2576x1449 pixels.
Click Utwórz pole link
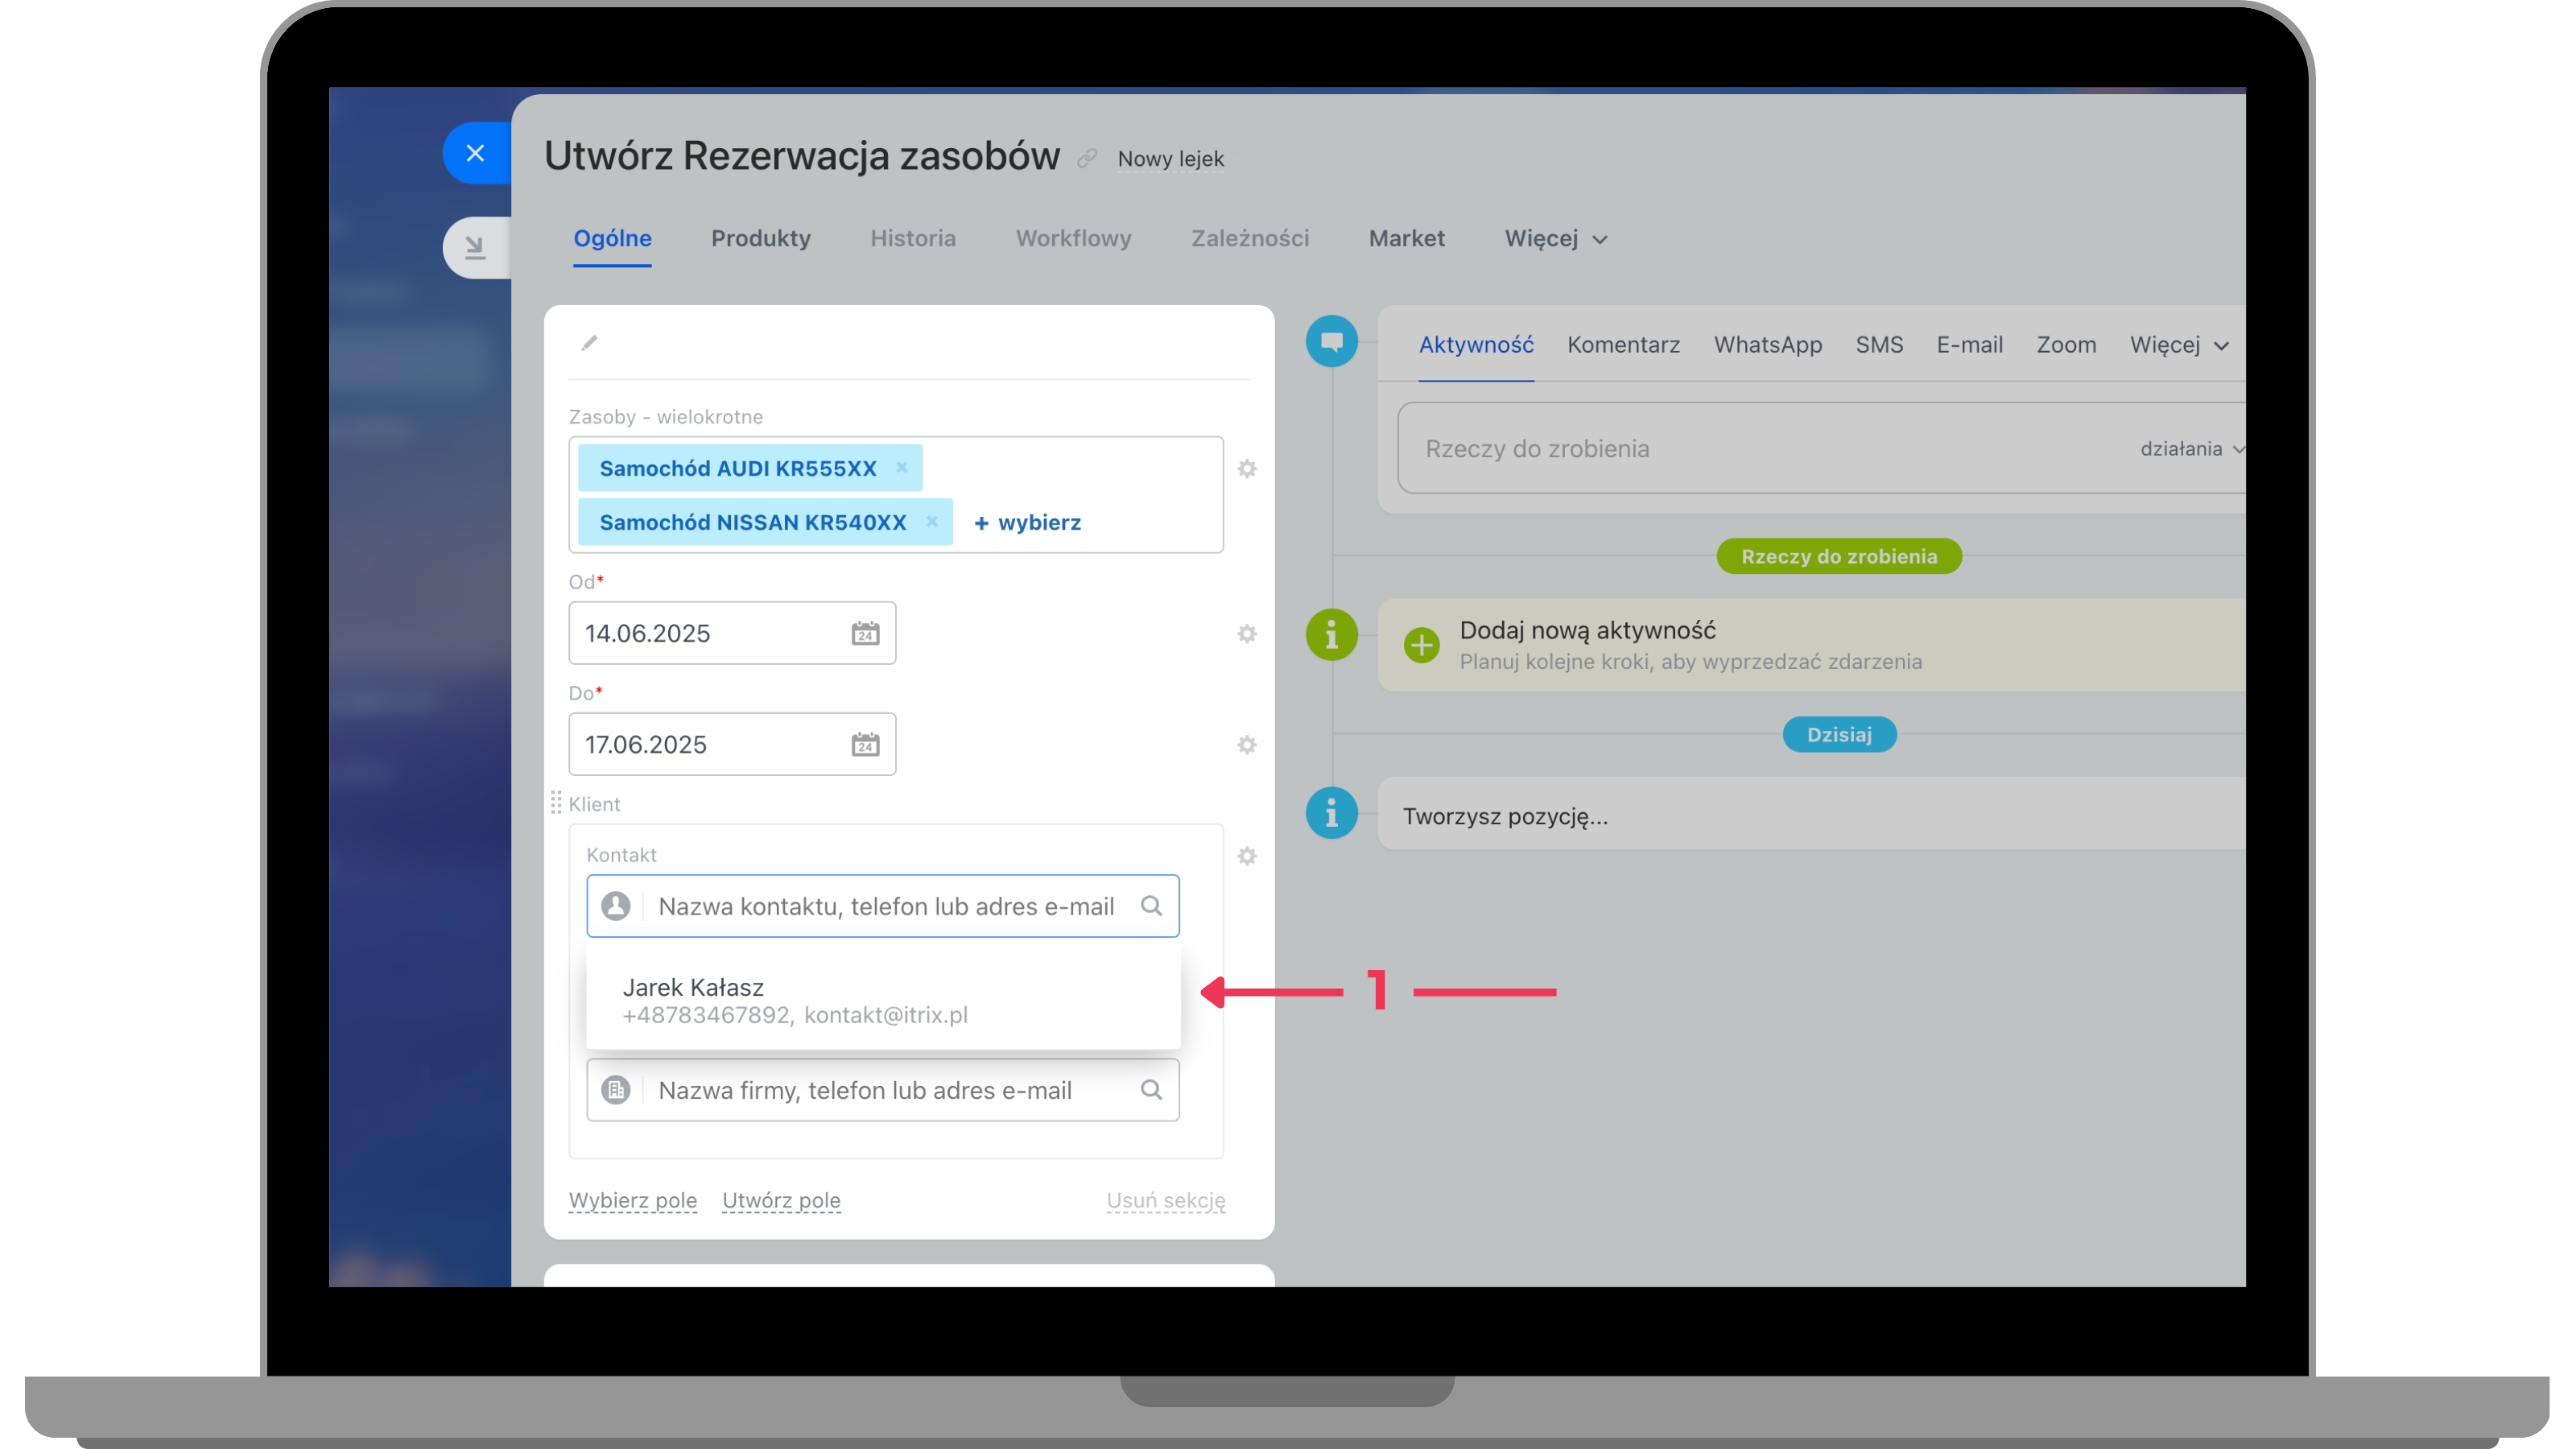(781, 1200)
